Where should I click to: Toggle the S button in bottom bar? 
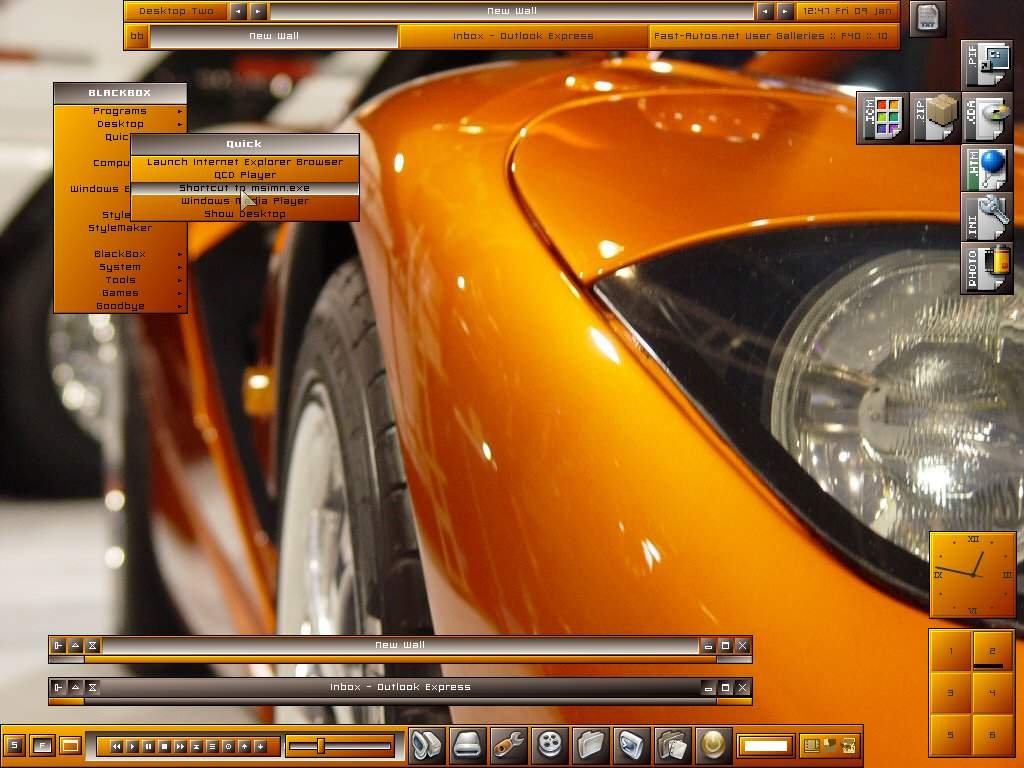[x=14, y=745]
